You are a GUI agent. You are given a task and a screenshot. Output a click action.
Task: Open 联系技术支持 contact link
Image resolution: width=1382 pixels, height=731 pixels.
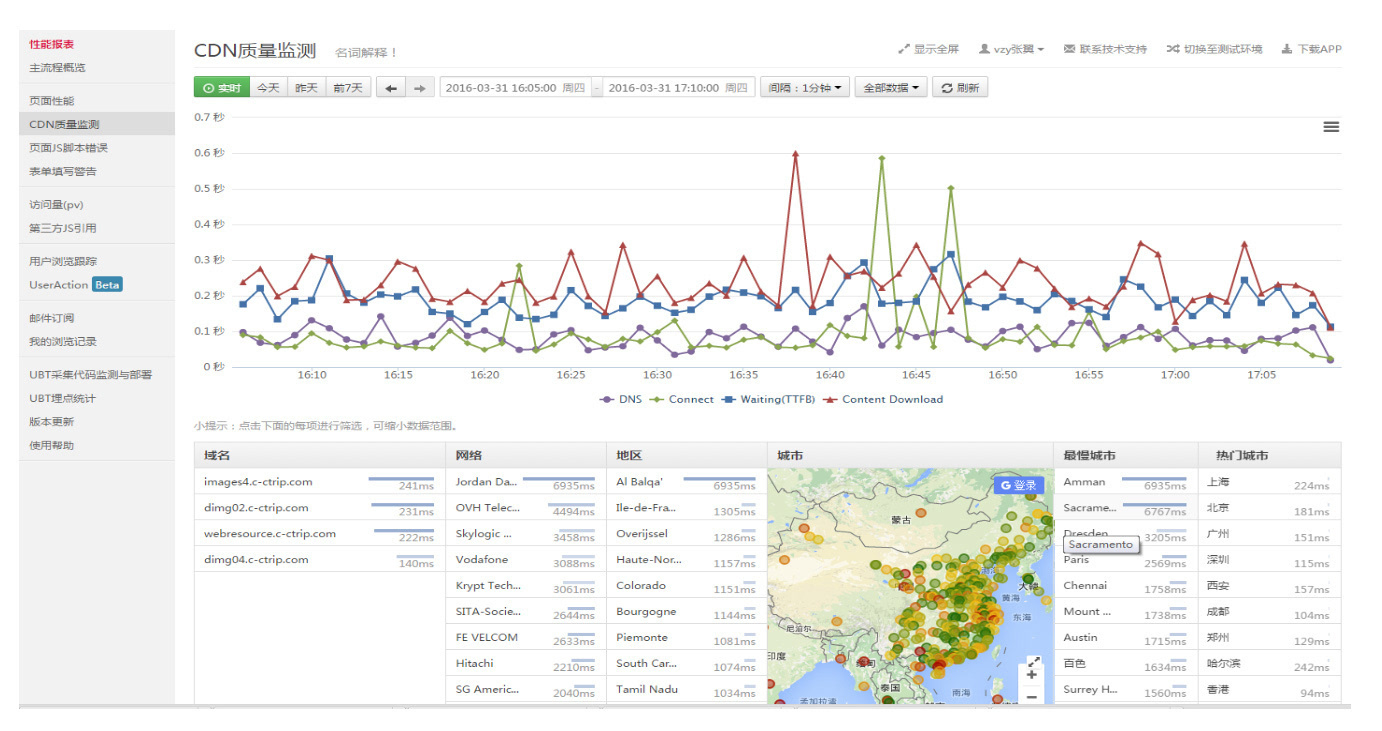tap(1105, 49)
